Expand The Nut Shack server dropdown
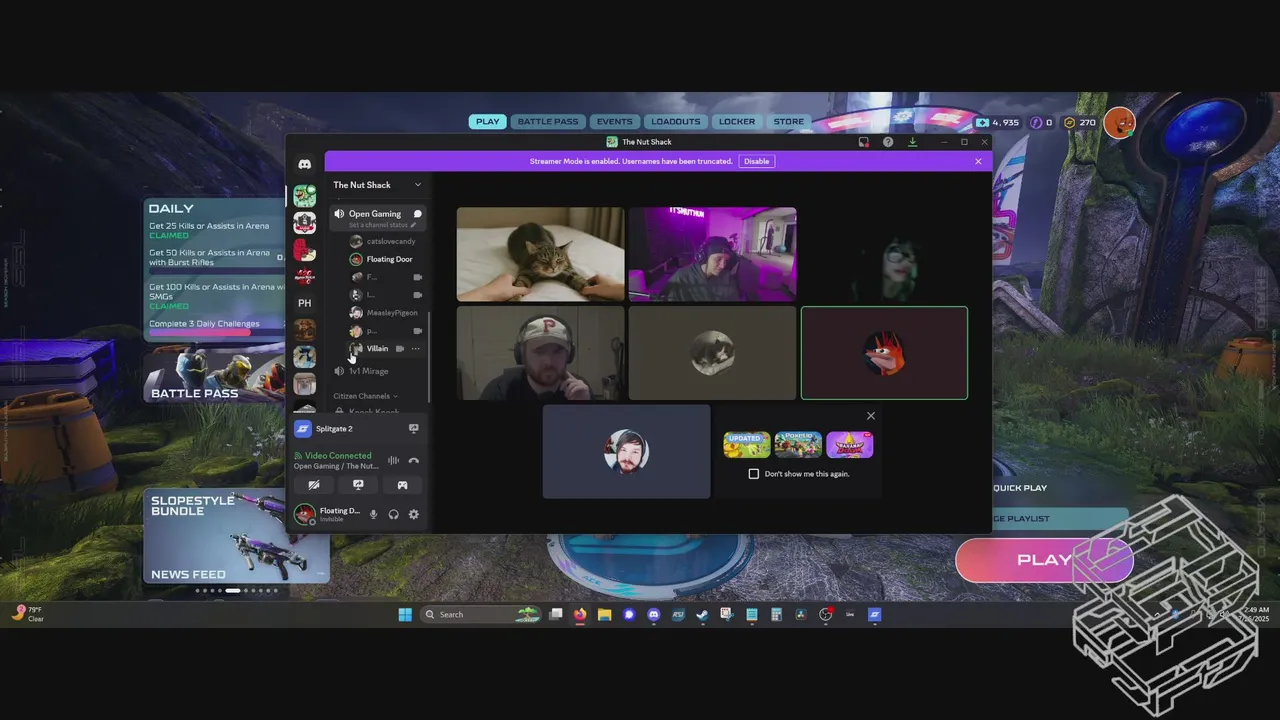 [x=418, y=185]
